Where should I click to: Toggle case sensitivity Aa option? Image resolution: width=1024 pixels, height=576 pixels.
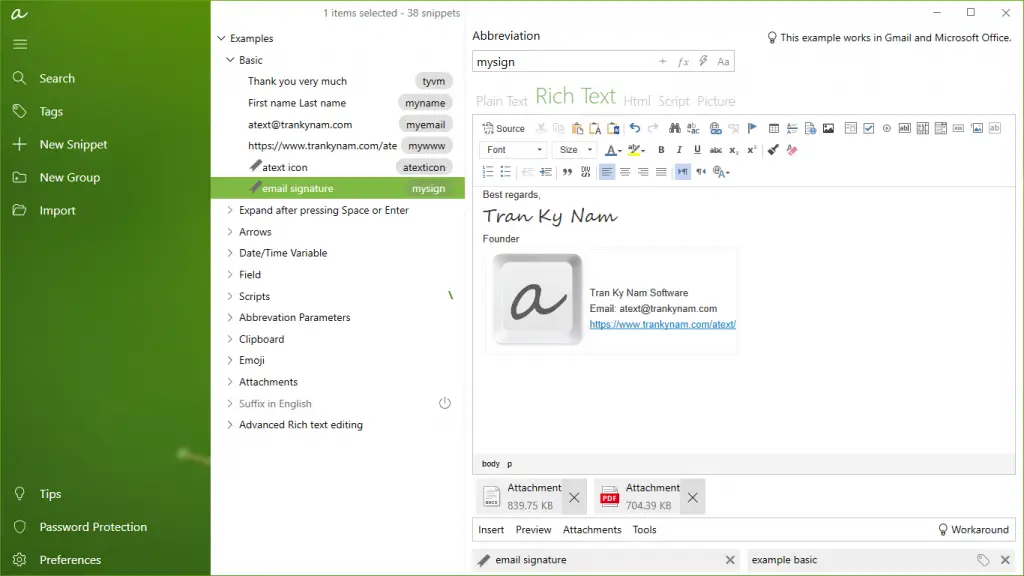[723, 61]
